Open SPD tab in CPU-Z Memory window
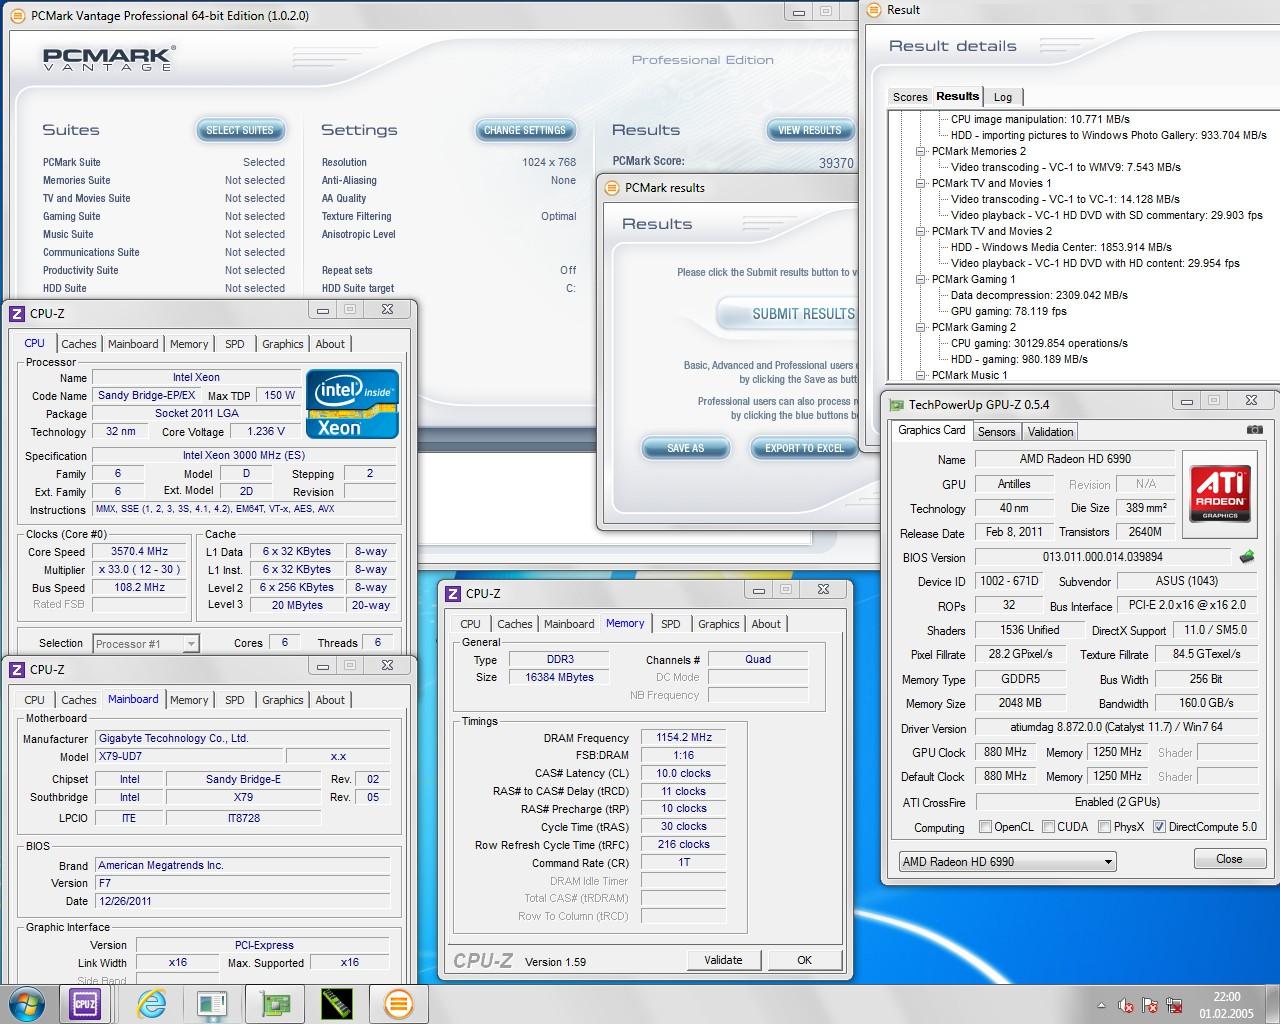The width and height of the screenshot is (1280, 1024). tap(671, 624)
